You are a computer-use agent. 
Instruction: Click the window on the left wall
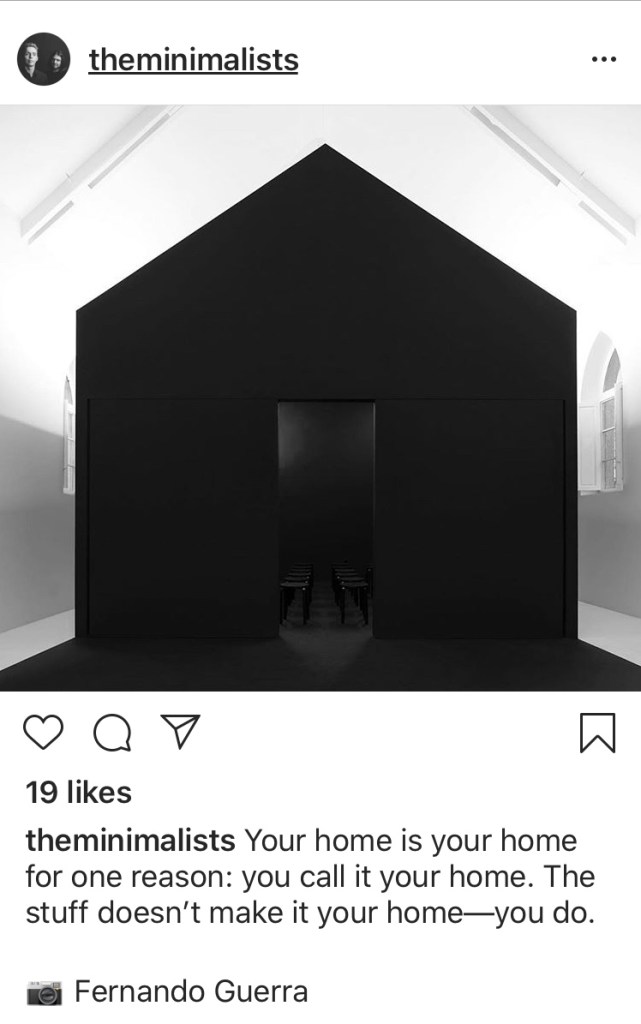click(69, 434)
